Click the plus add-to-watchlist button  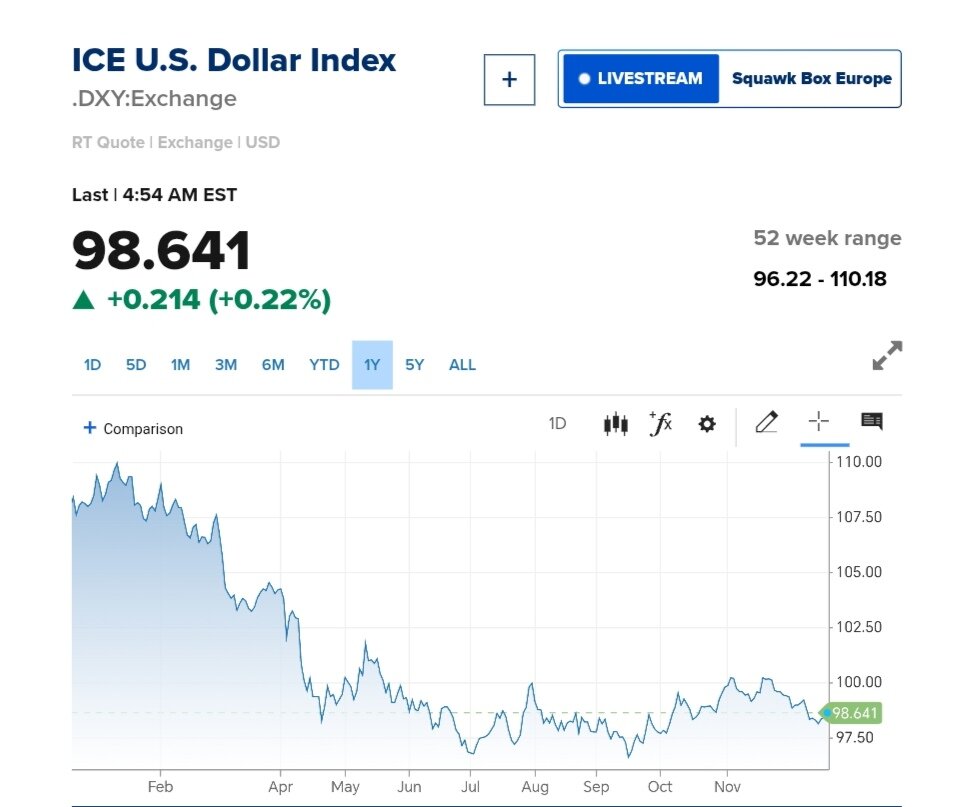coord(509,79)
